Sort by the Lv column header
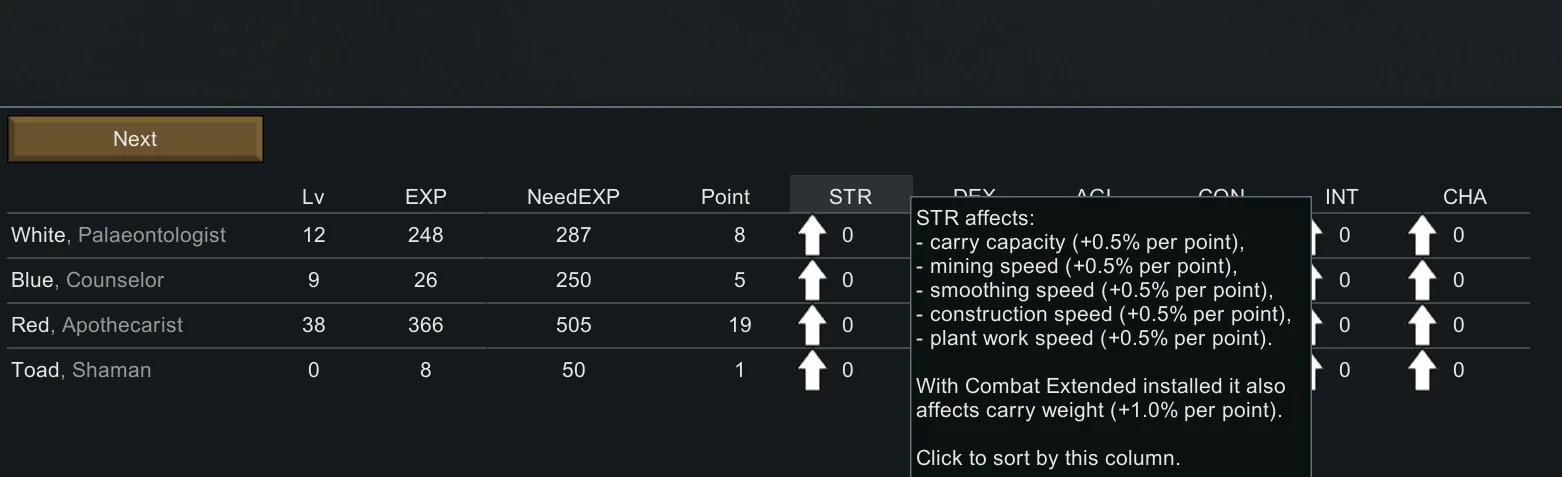1562x477 pixels. pos(313,197)
